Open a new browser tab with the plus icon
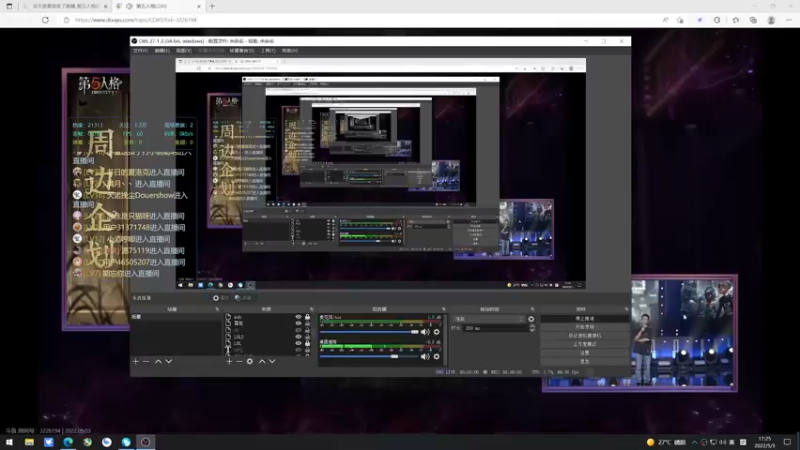The height and width of the screenshot is (450, 800). (x=212, y=6)
